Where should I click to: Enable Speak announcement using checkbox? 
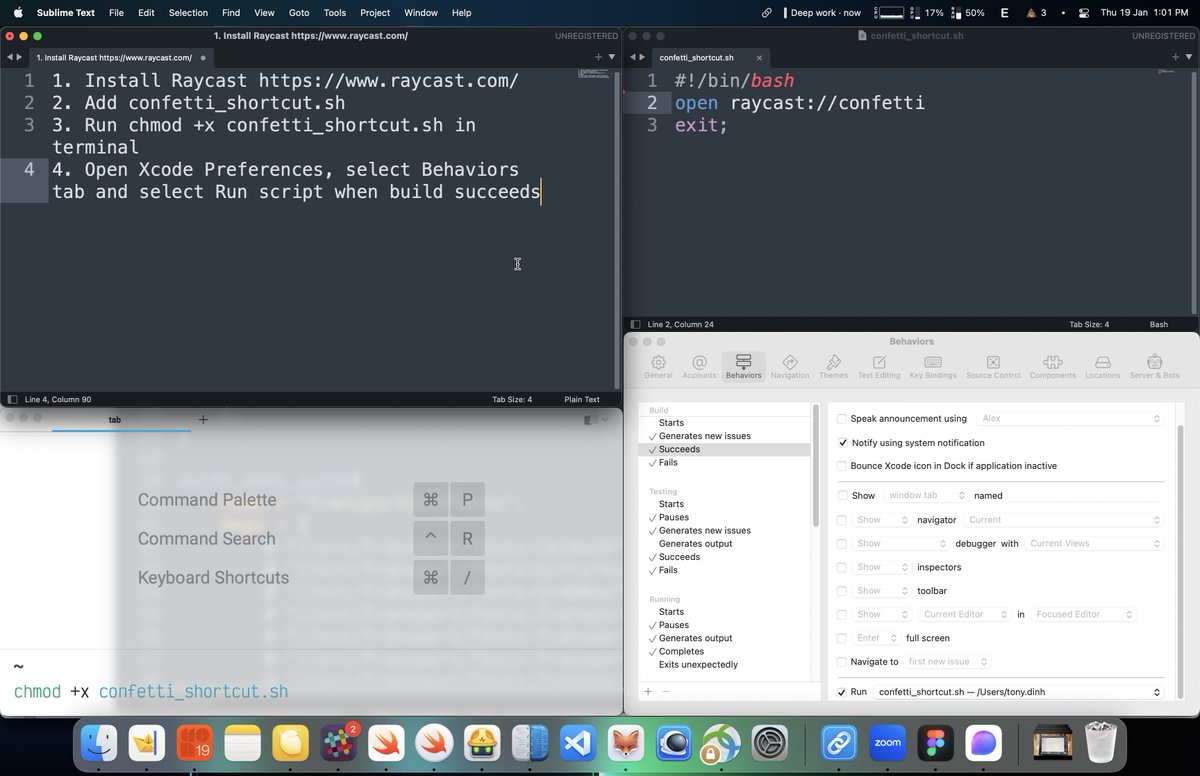841,419
